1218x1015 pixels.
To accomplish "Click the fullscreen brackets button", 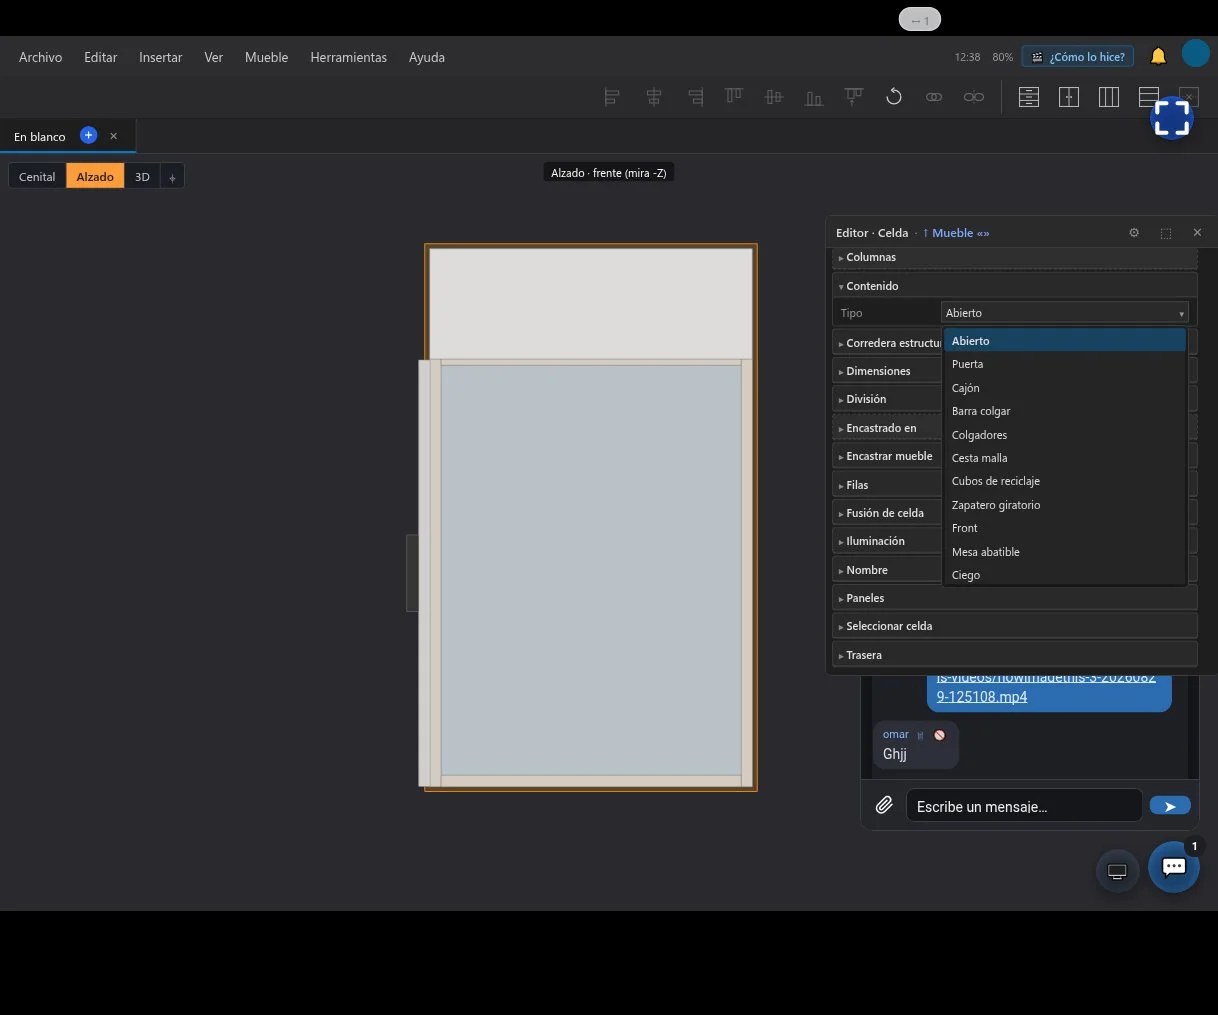I will coord(1171,117).
